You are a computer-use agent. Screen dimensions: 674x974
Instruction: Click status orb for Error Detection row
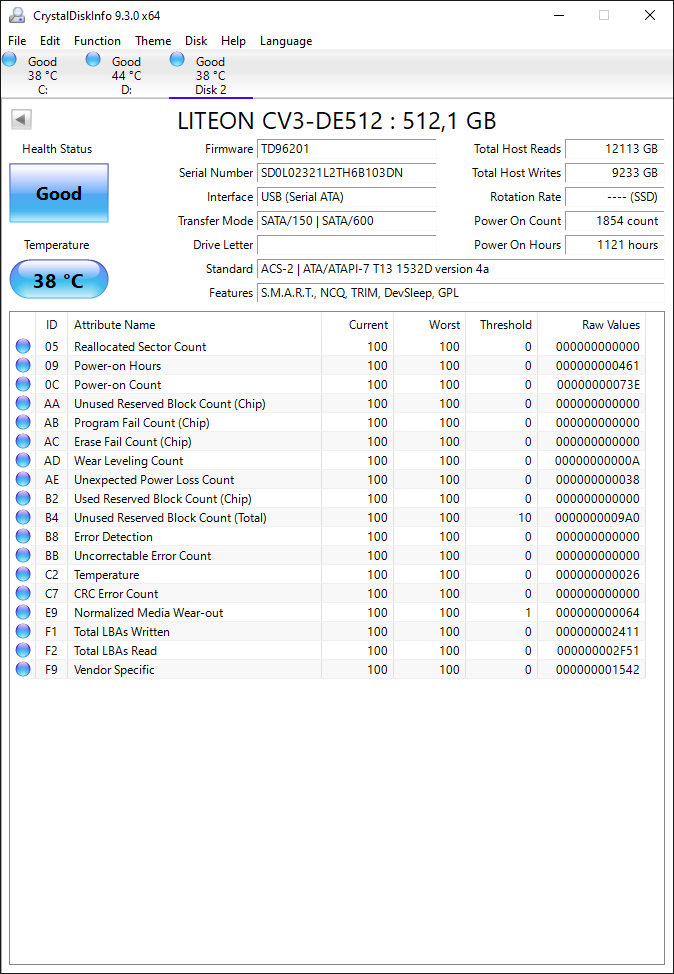(23, 536)
